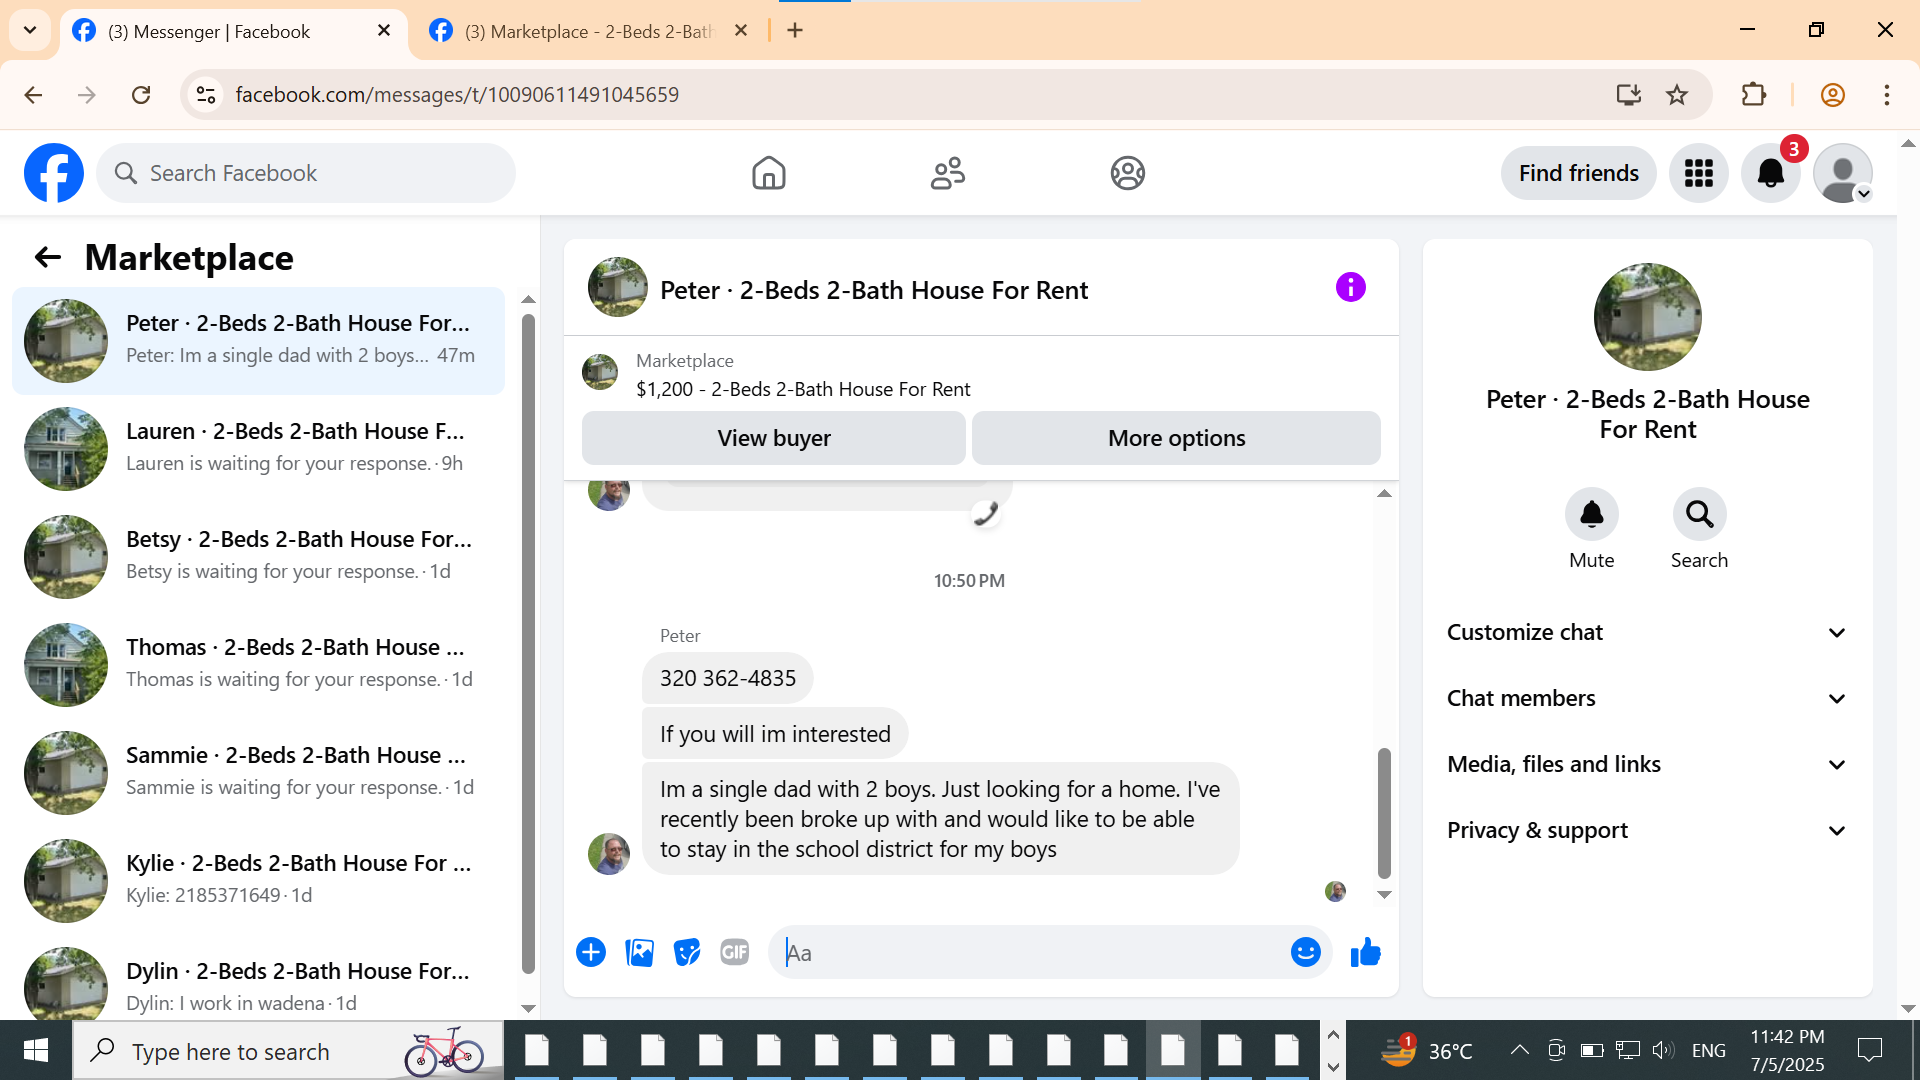Search in conversation magnifier icon
This screenshot has height=1080, width=1920.
pyautogui.click(x=1699, y=515)
